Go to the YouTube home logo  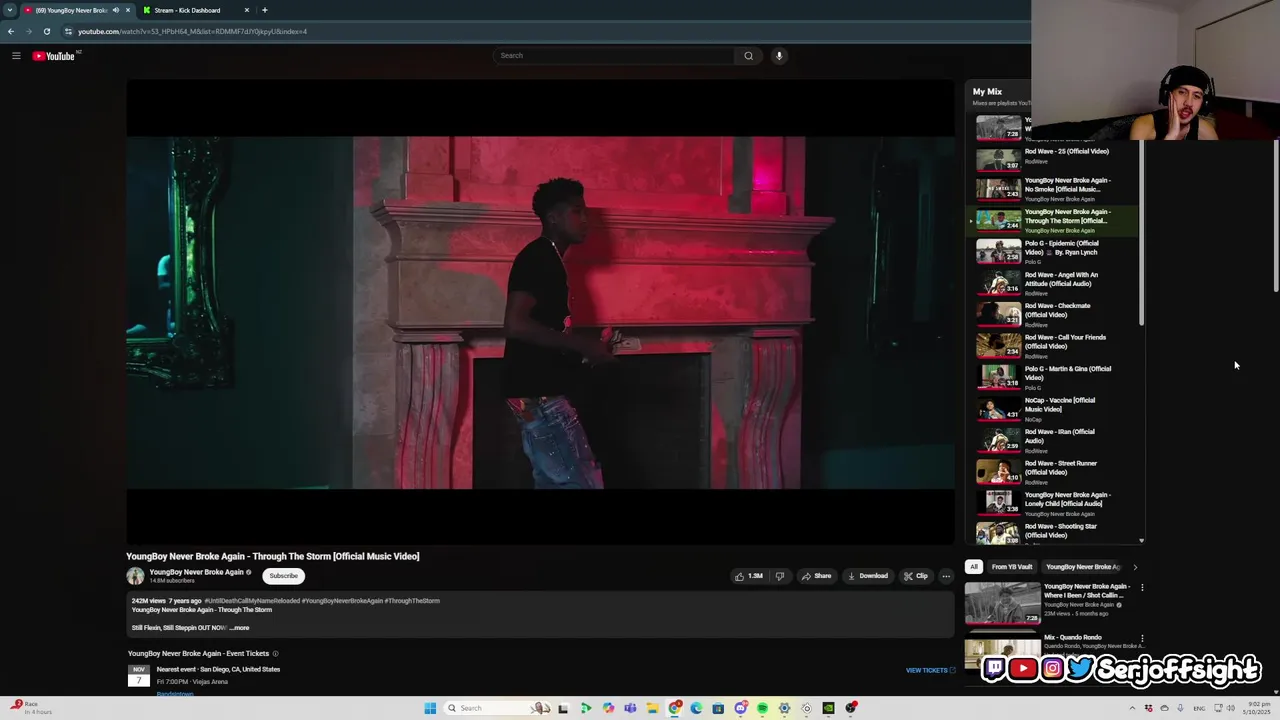[54, 56]
